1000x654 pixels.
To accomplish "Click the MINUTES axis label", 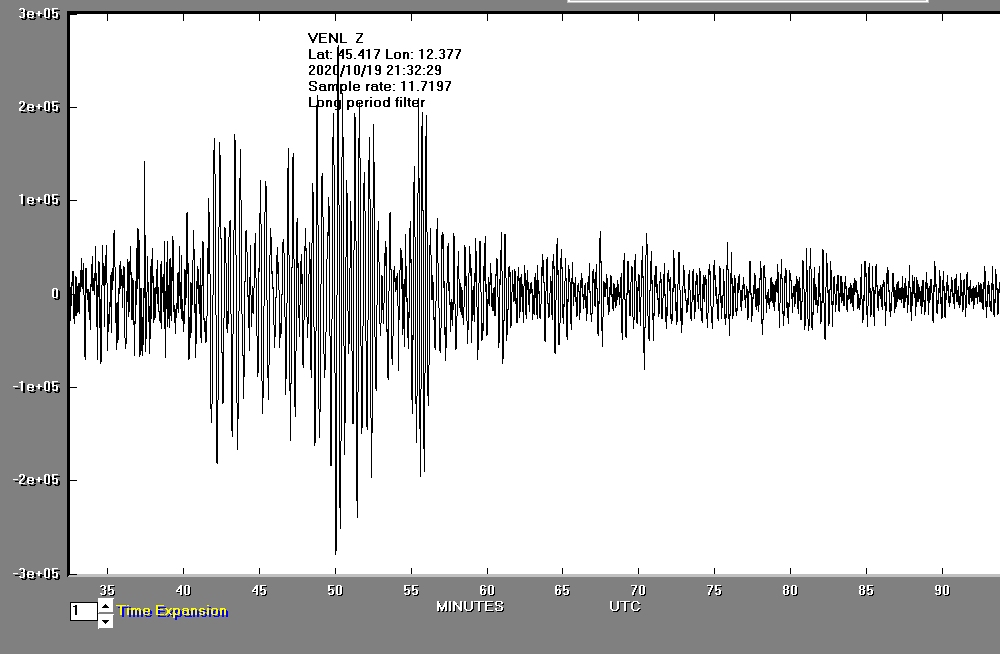I will [469, 606].
